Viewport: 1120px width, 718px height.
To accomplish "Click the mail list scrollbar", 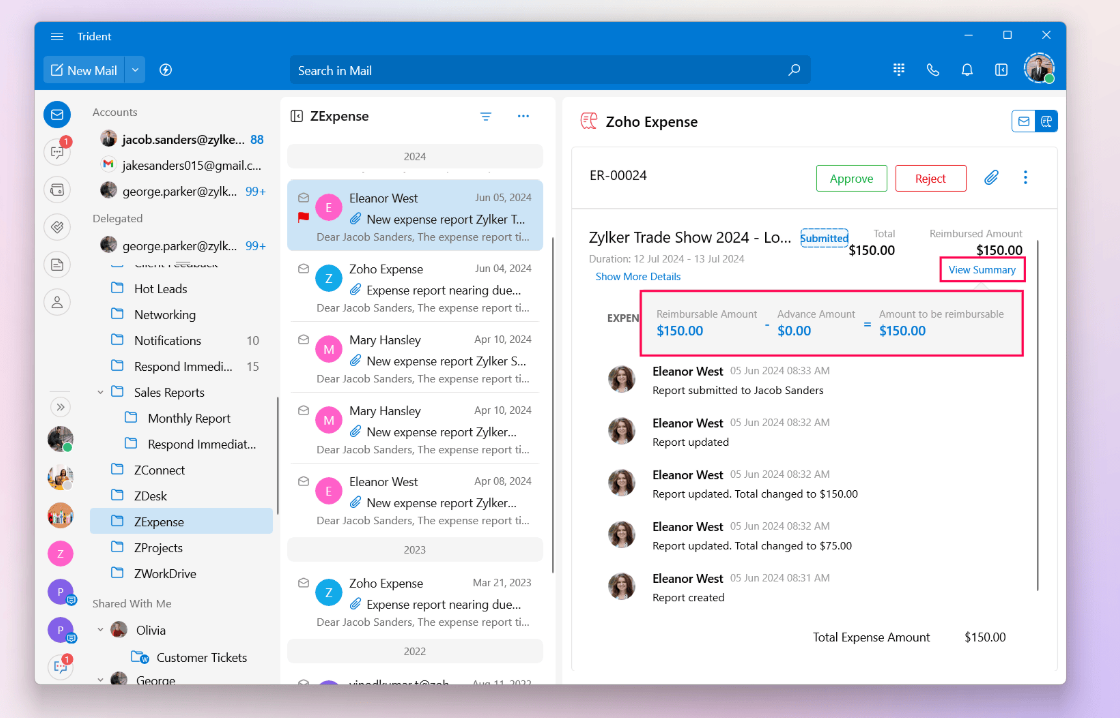I will [553, 405].
